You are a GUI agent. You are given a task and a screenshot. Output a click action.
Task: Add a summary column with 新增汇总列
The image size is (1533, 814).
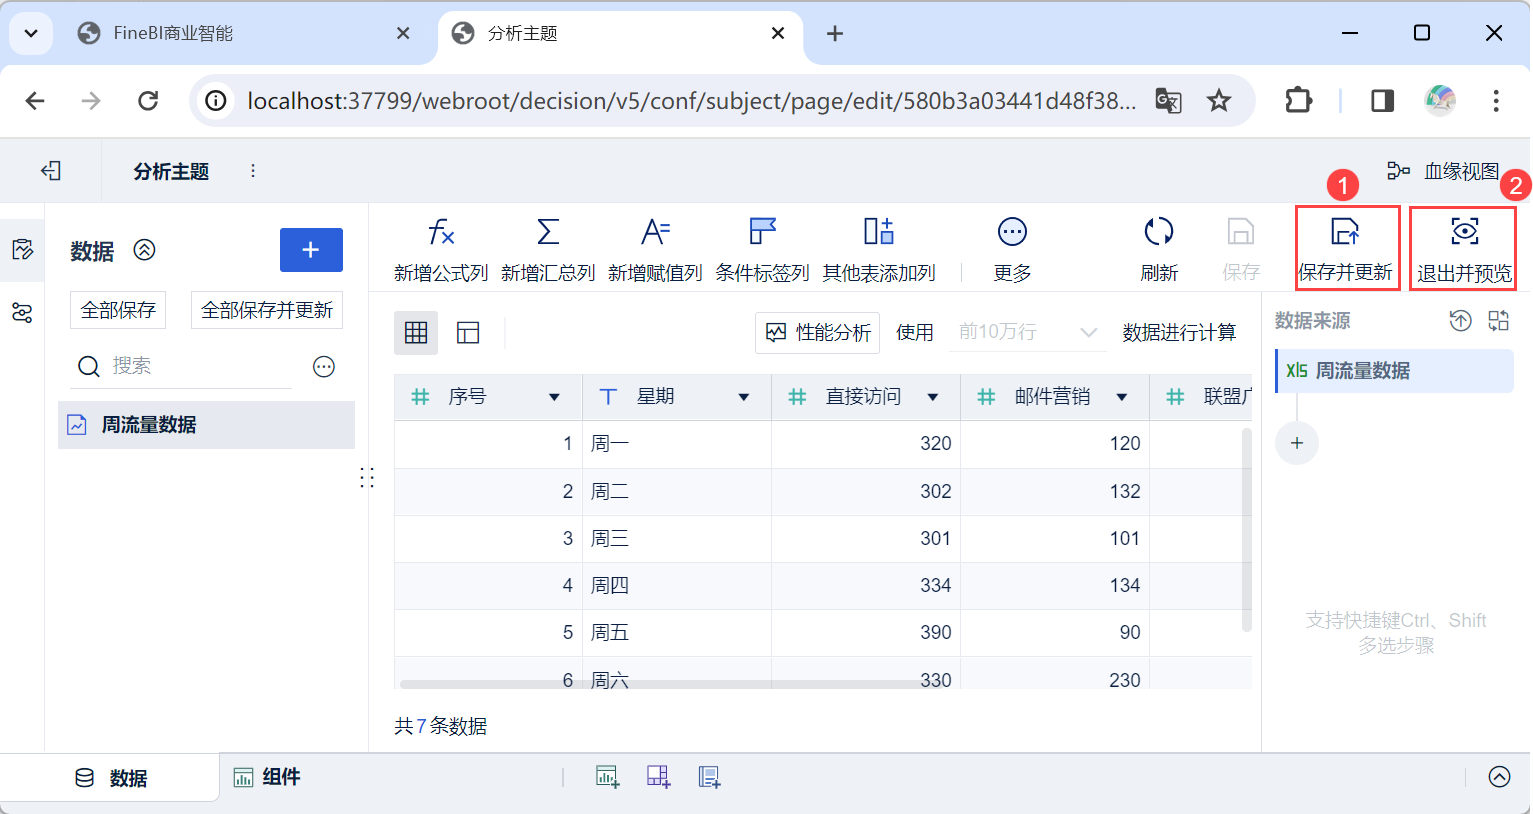point(548,248)
